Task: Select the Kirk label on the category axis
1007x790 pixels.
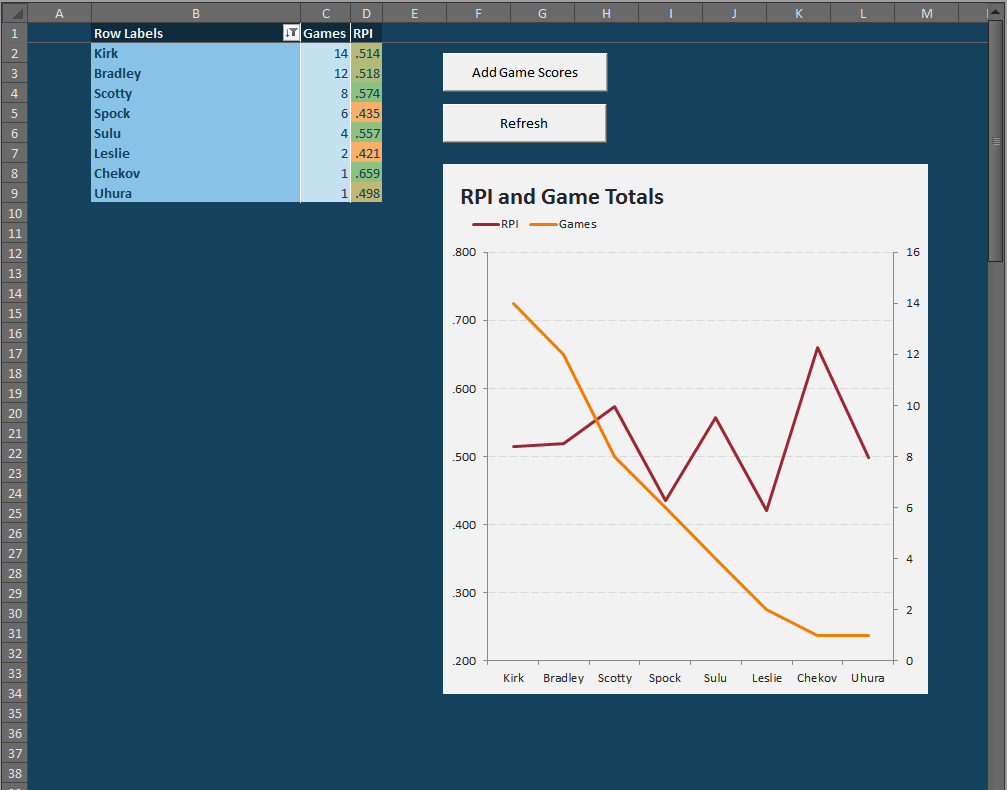Action: pos(513,678)
